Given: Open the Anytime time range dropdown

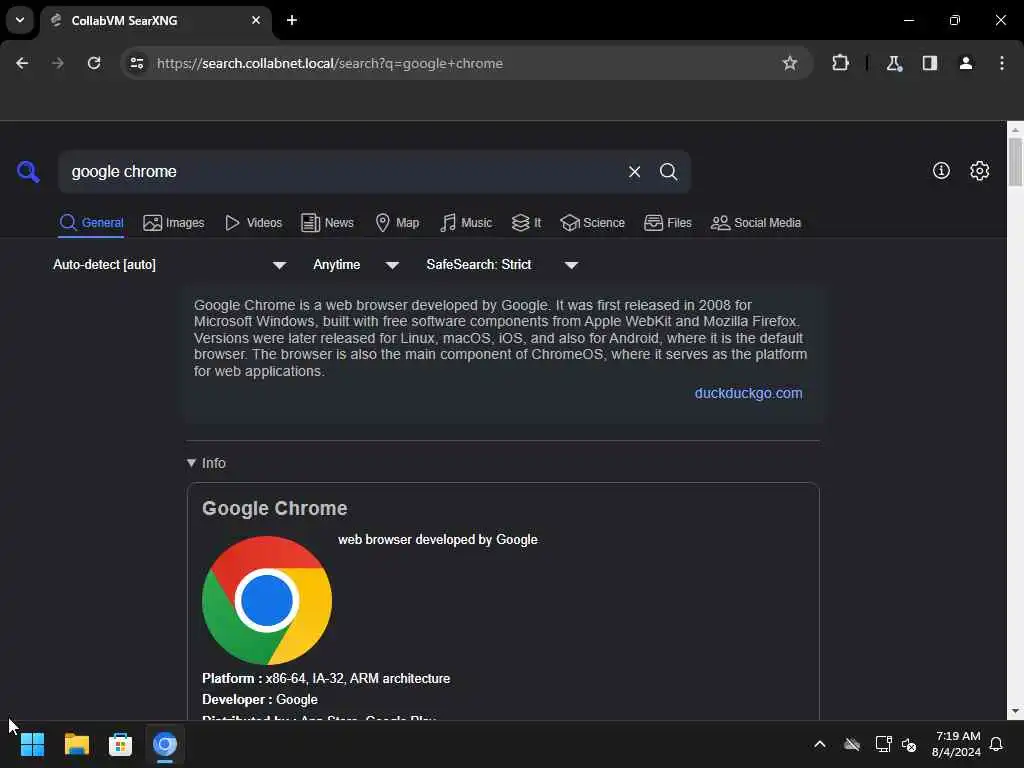Looking at the screenshot, I should click(356, 264).
